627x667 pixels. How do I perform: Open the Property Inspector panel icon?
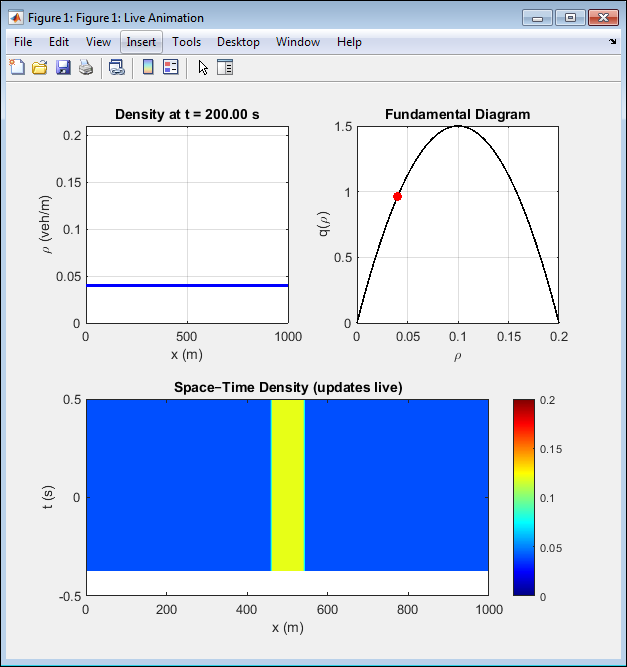tap(225, 67)
